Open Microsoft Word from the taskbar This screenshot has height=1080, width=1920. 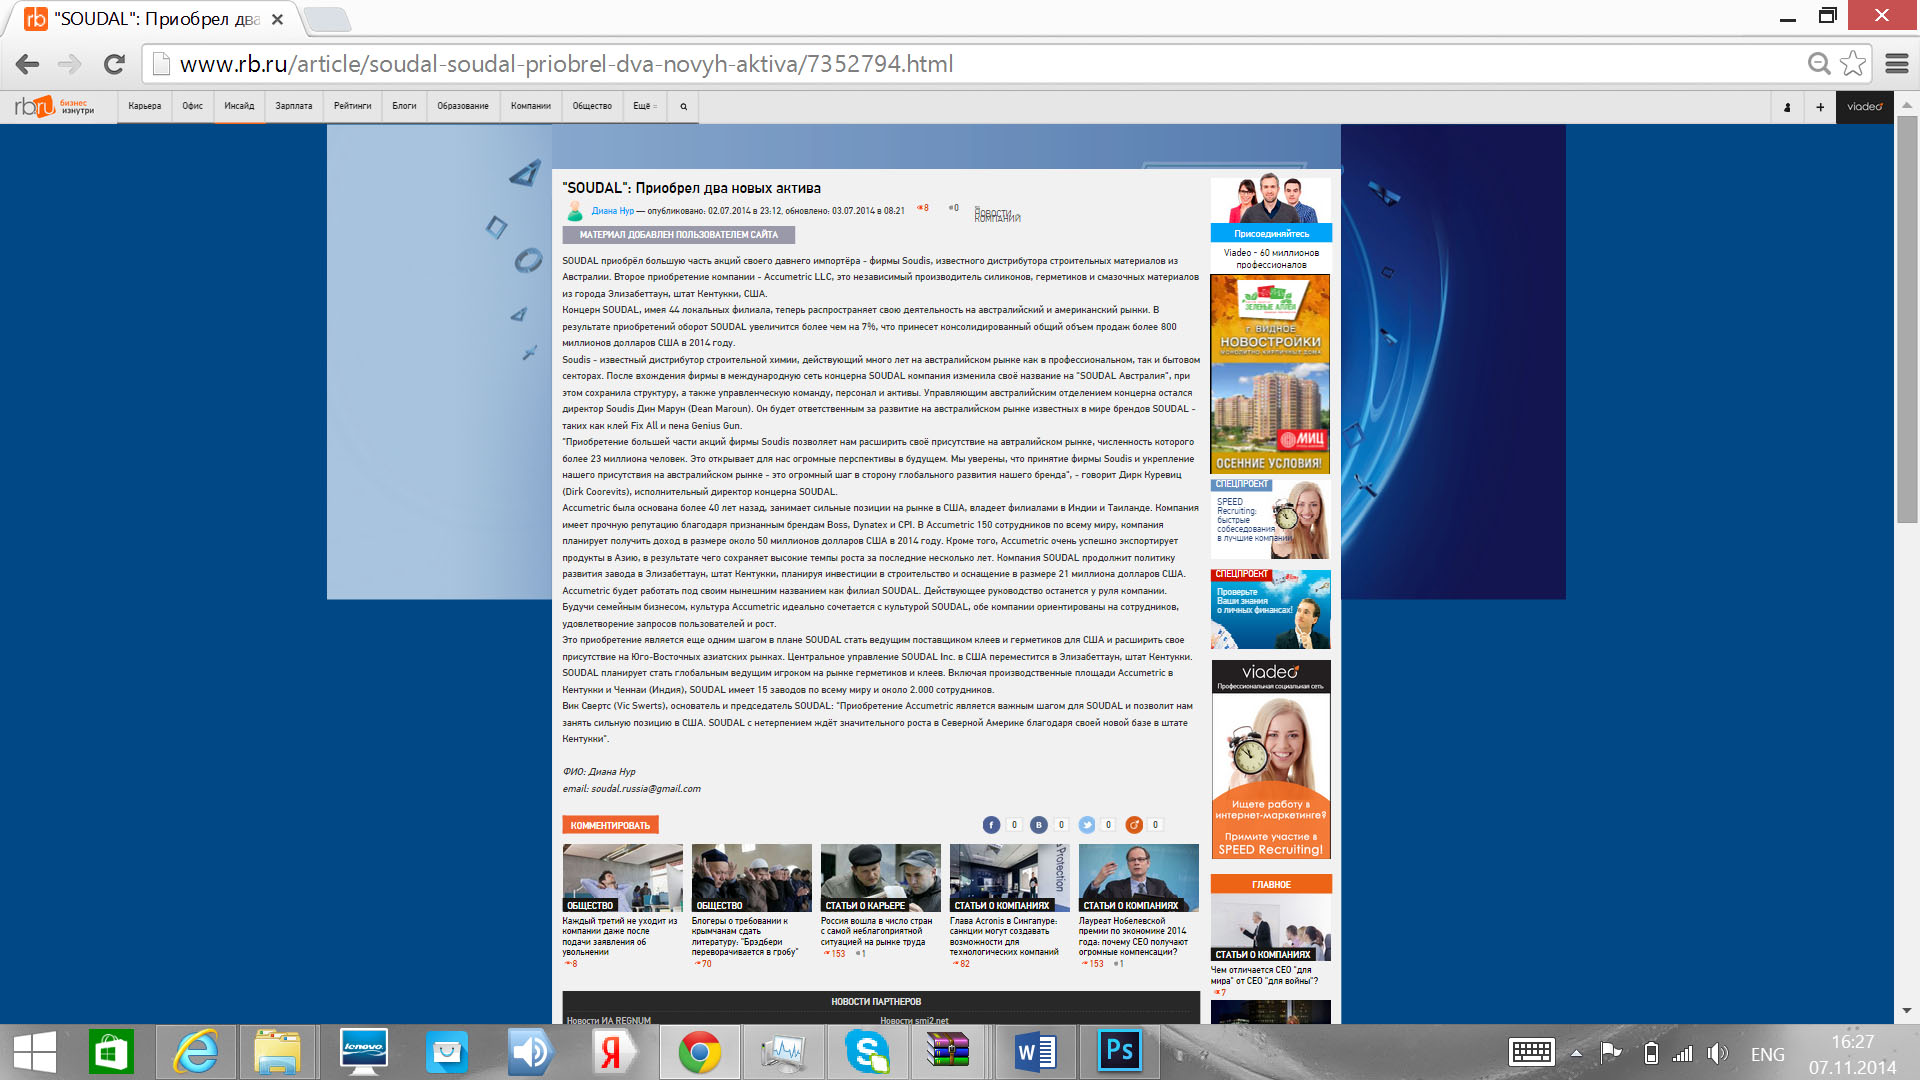[x=1035, y=1052]
